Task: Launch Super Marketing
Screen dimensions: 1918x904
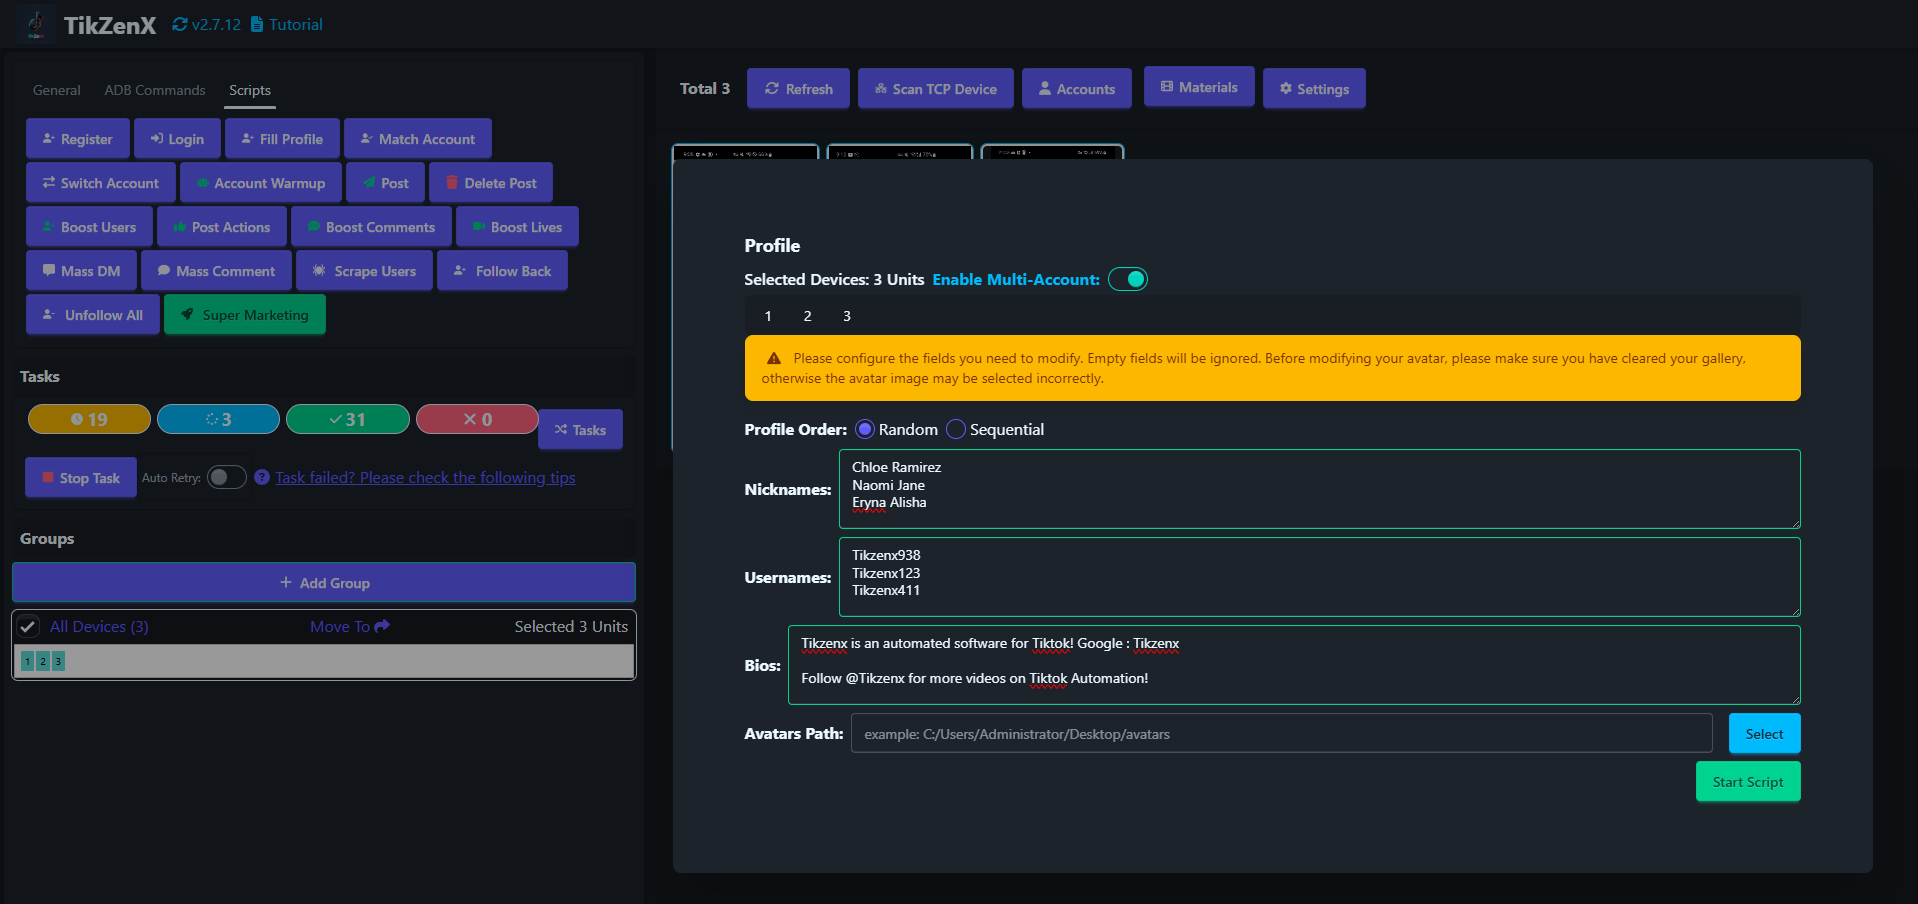Action: [x=245, y=315]
